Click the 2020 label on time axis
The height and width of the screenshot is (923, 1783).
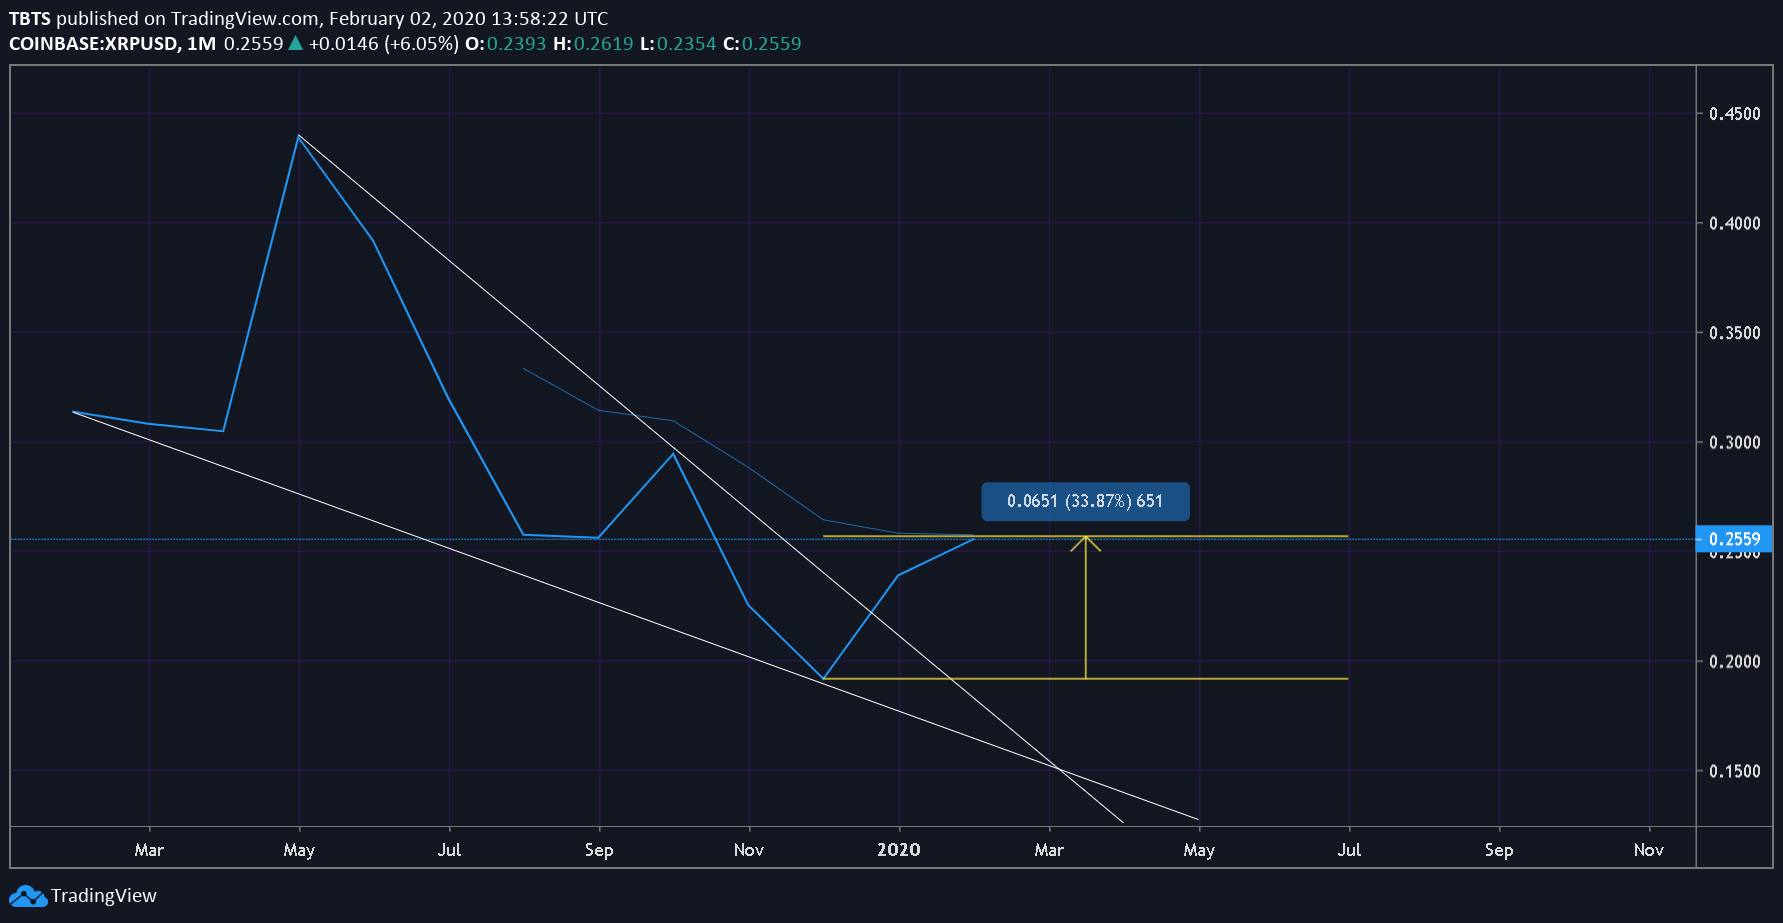point(899,849)
